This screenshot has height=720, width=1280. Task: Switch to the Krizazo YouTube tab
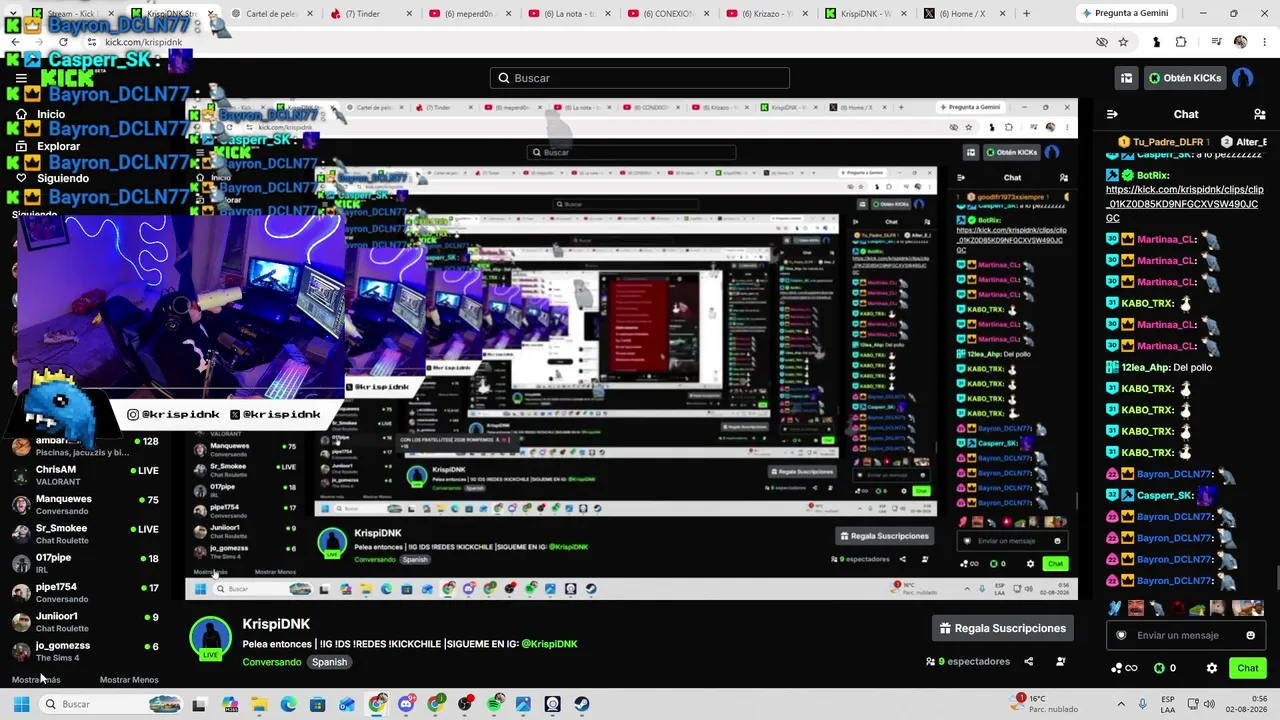[767, 14]
